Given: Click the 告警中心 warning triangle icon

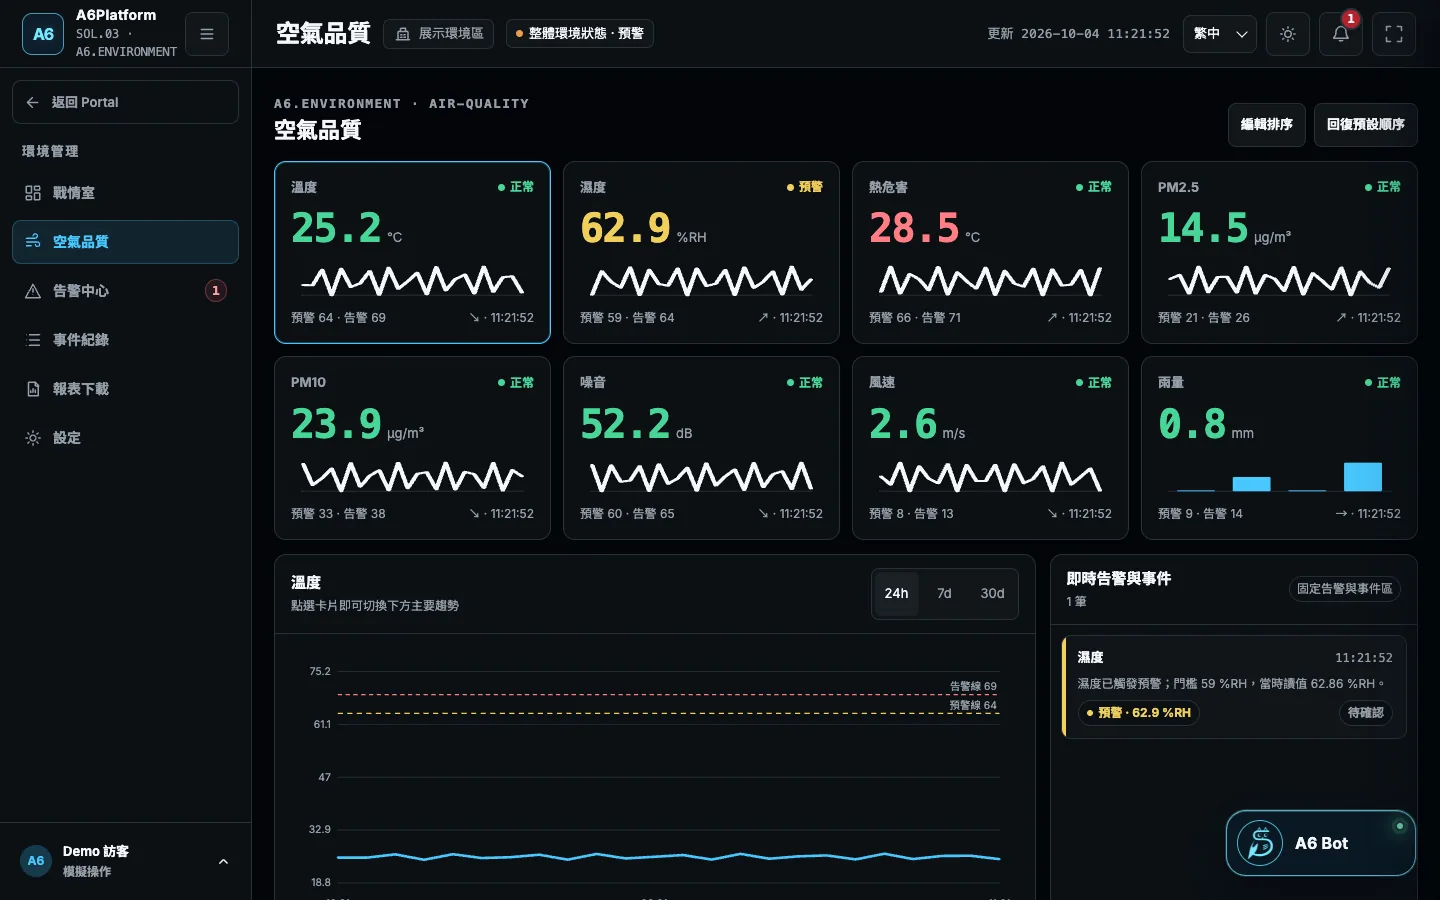Looking at the screenshot, I should click(x=33, y=291).
